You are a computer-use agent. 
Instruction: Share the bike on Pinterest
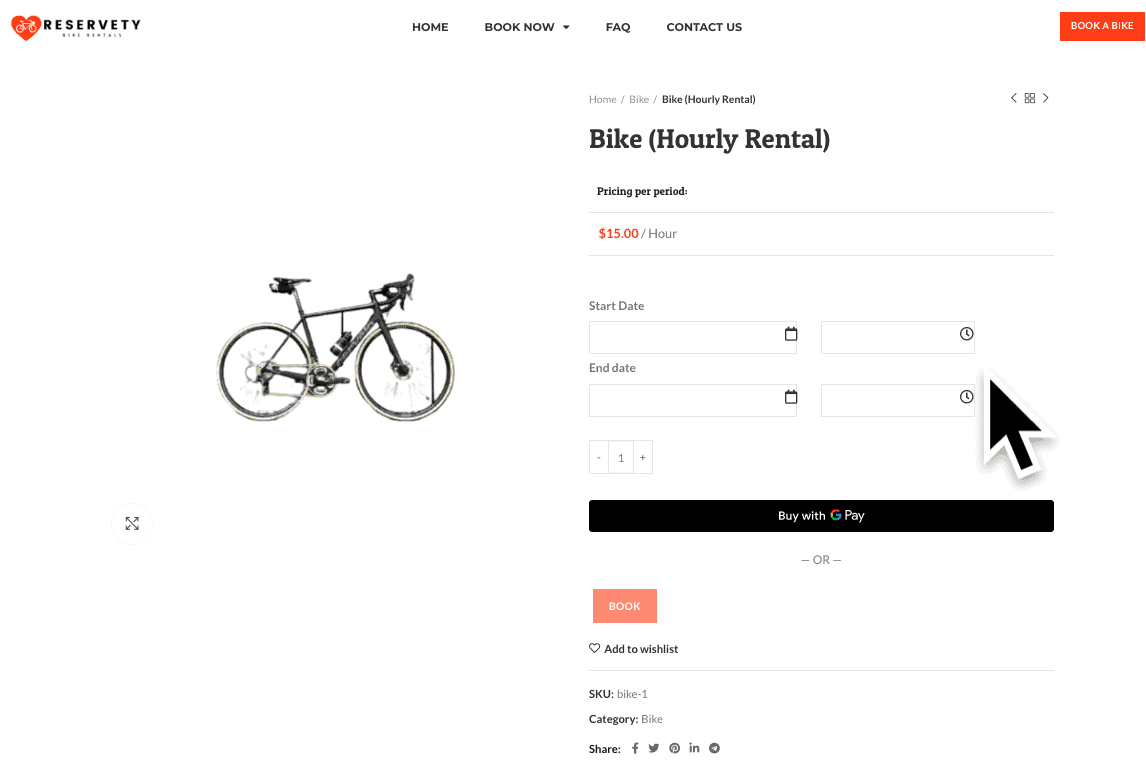point(674,748)
